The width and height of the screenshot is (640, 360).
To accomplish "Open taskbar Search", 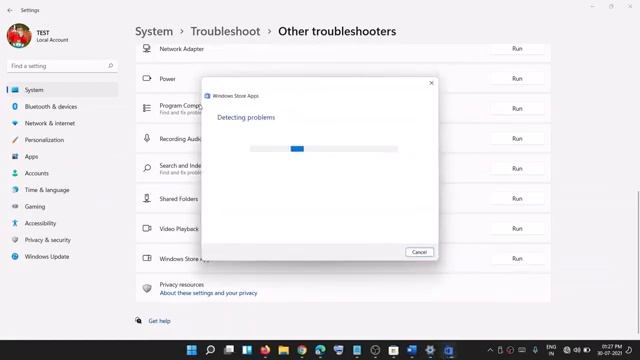I will (x=210, y=350).
